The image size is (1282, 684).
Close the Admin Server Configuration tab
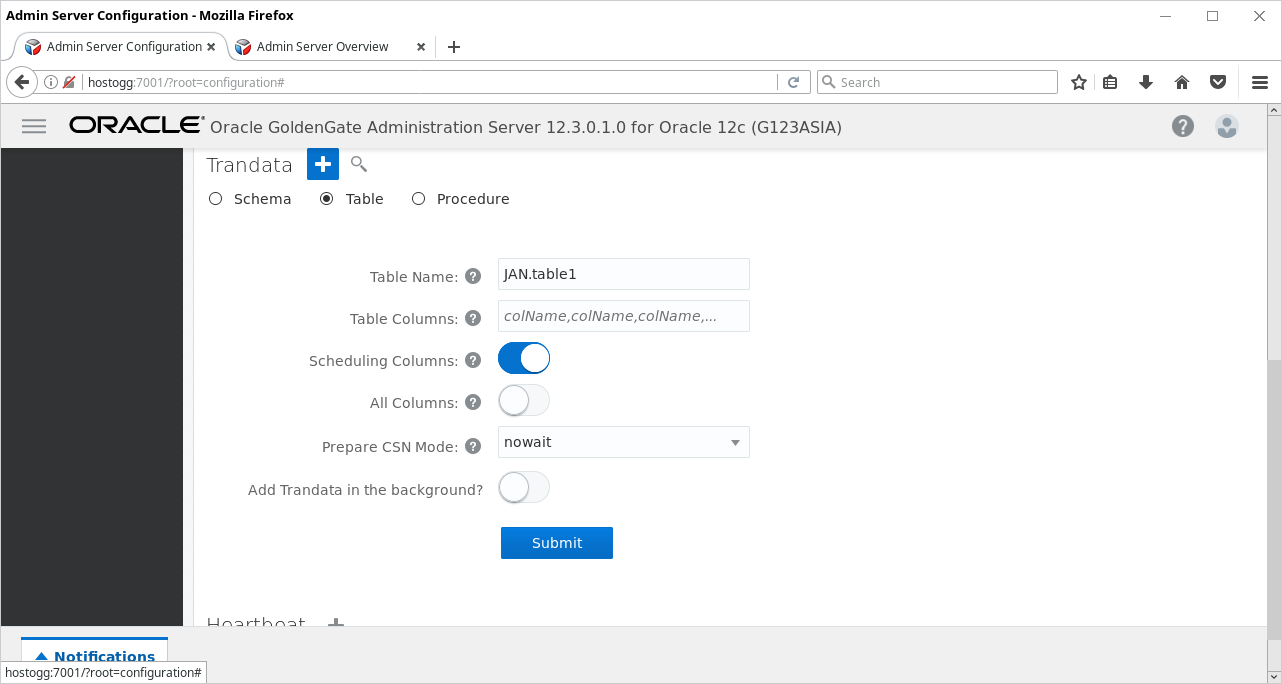tap(211, 47)
